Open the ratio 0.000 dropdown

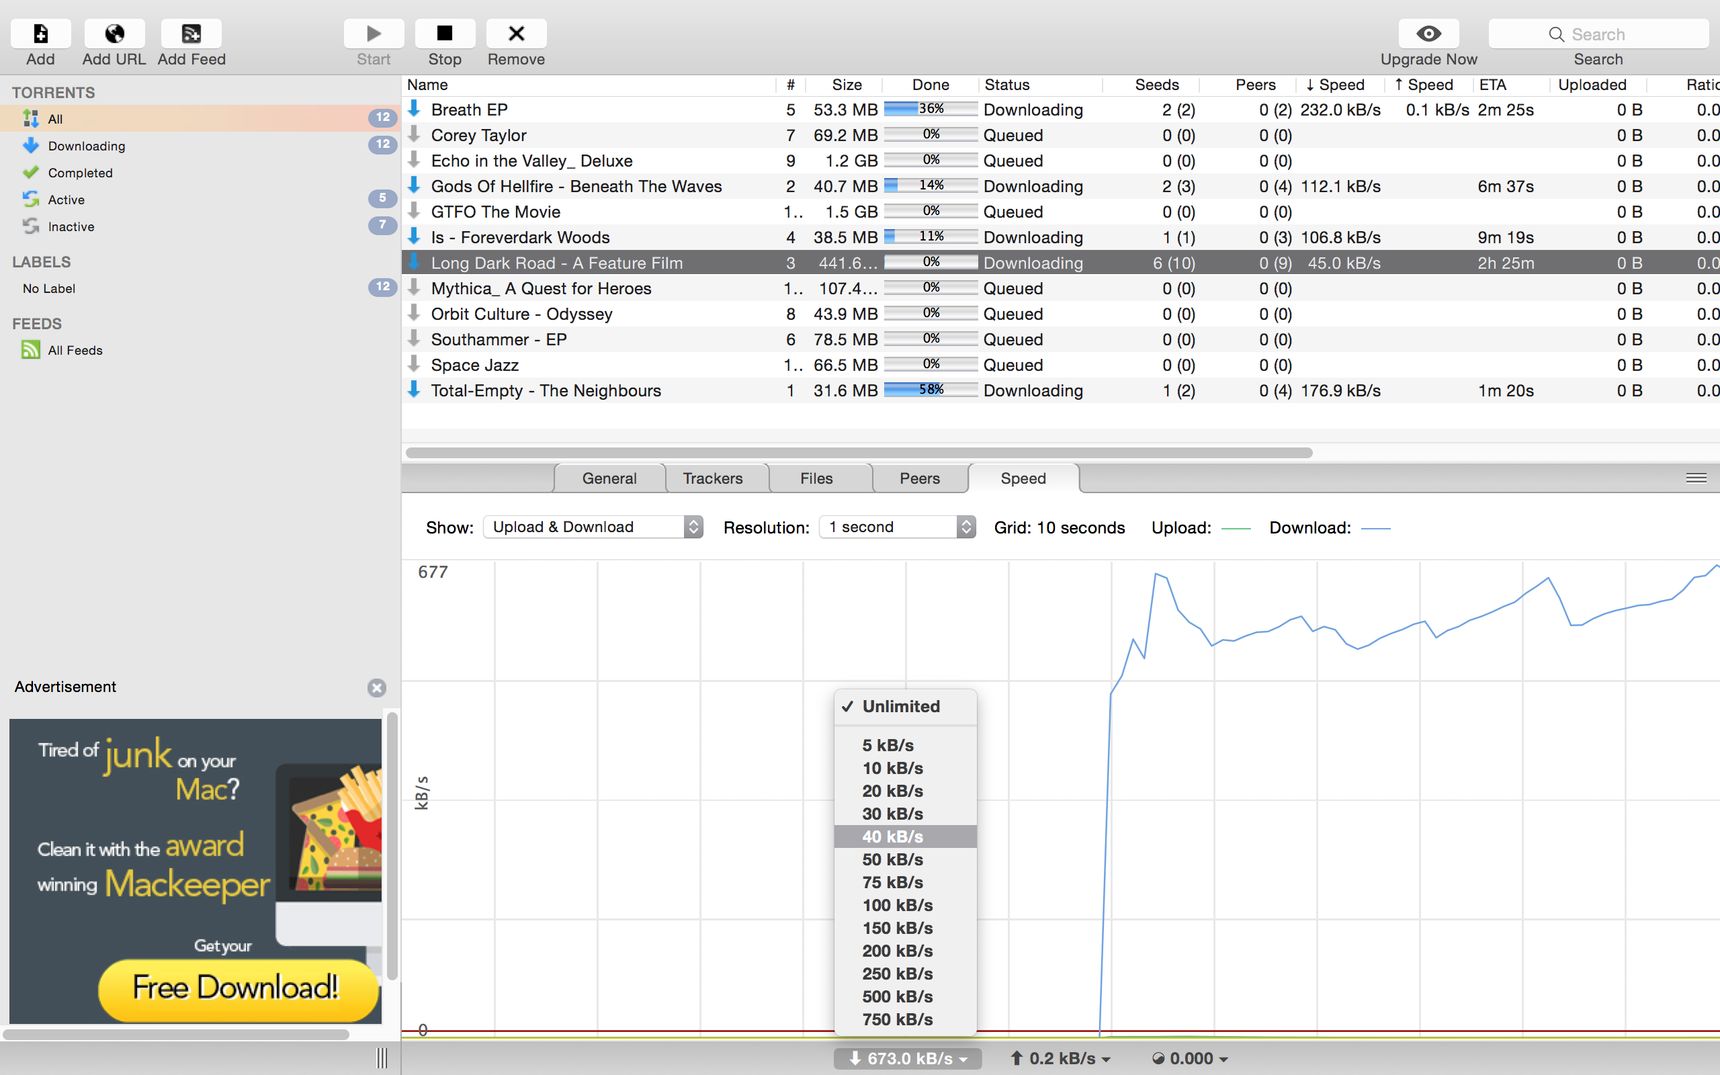point(1189,1058)
